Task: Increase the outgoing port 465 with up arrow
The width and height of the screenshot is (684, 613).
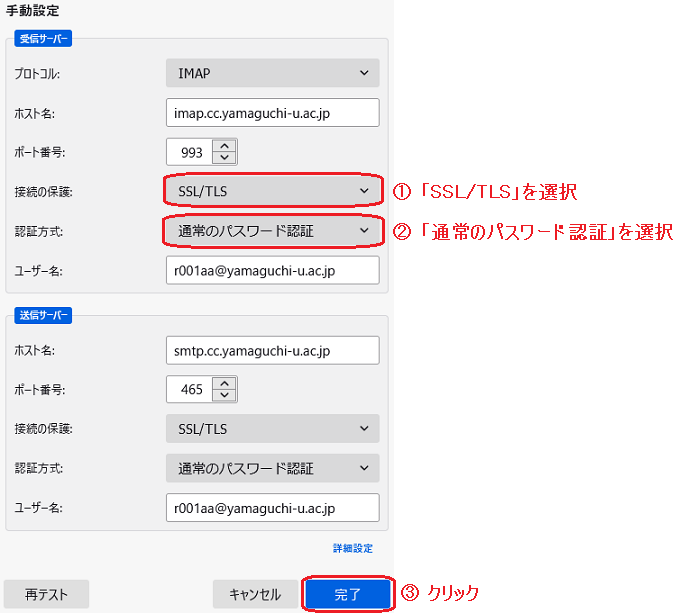Action: (225, 384)
